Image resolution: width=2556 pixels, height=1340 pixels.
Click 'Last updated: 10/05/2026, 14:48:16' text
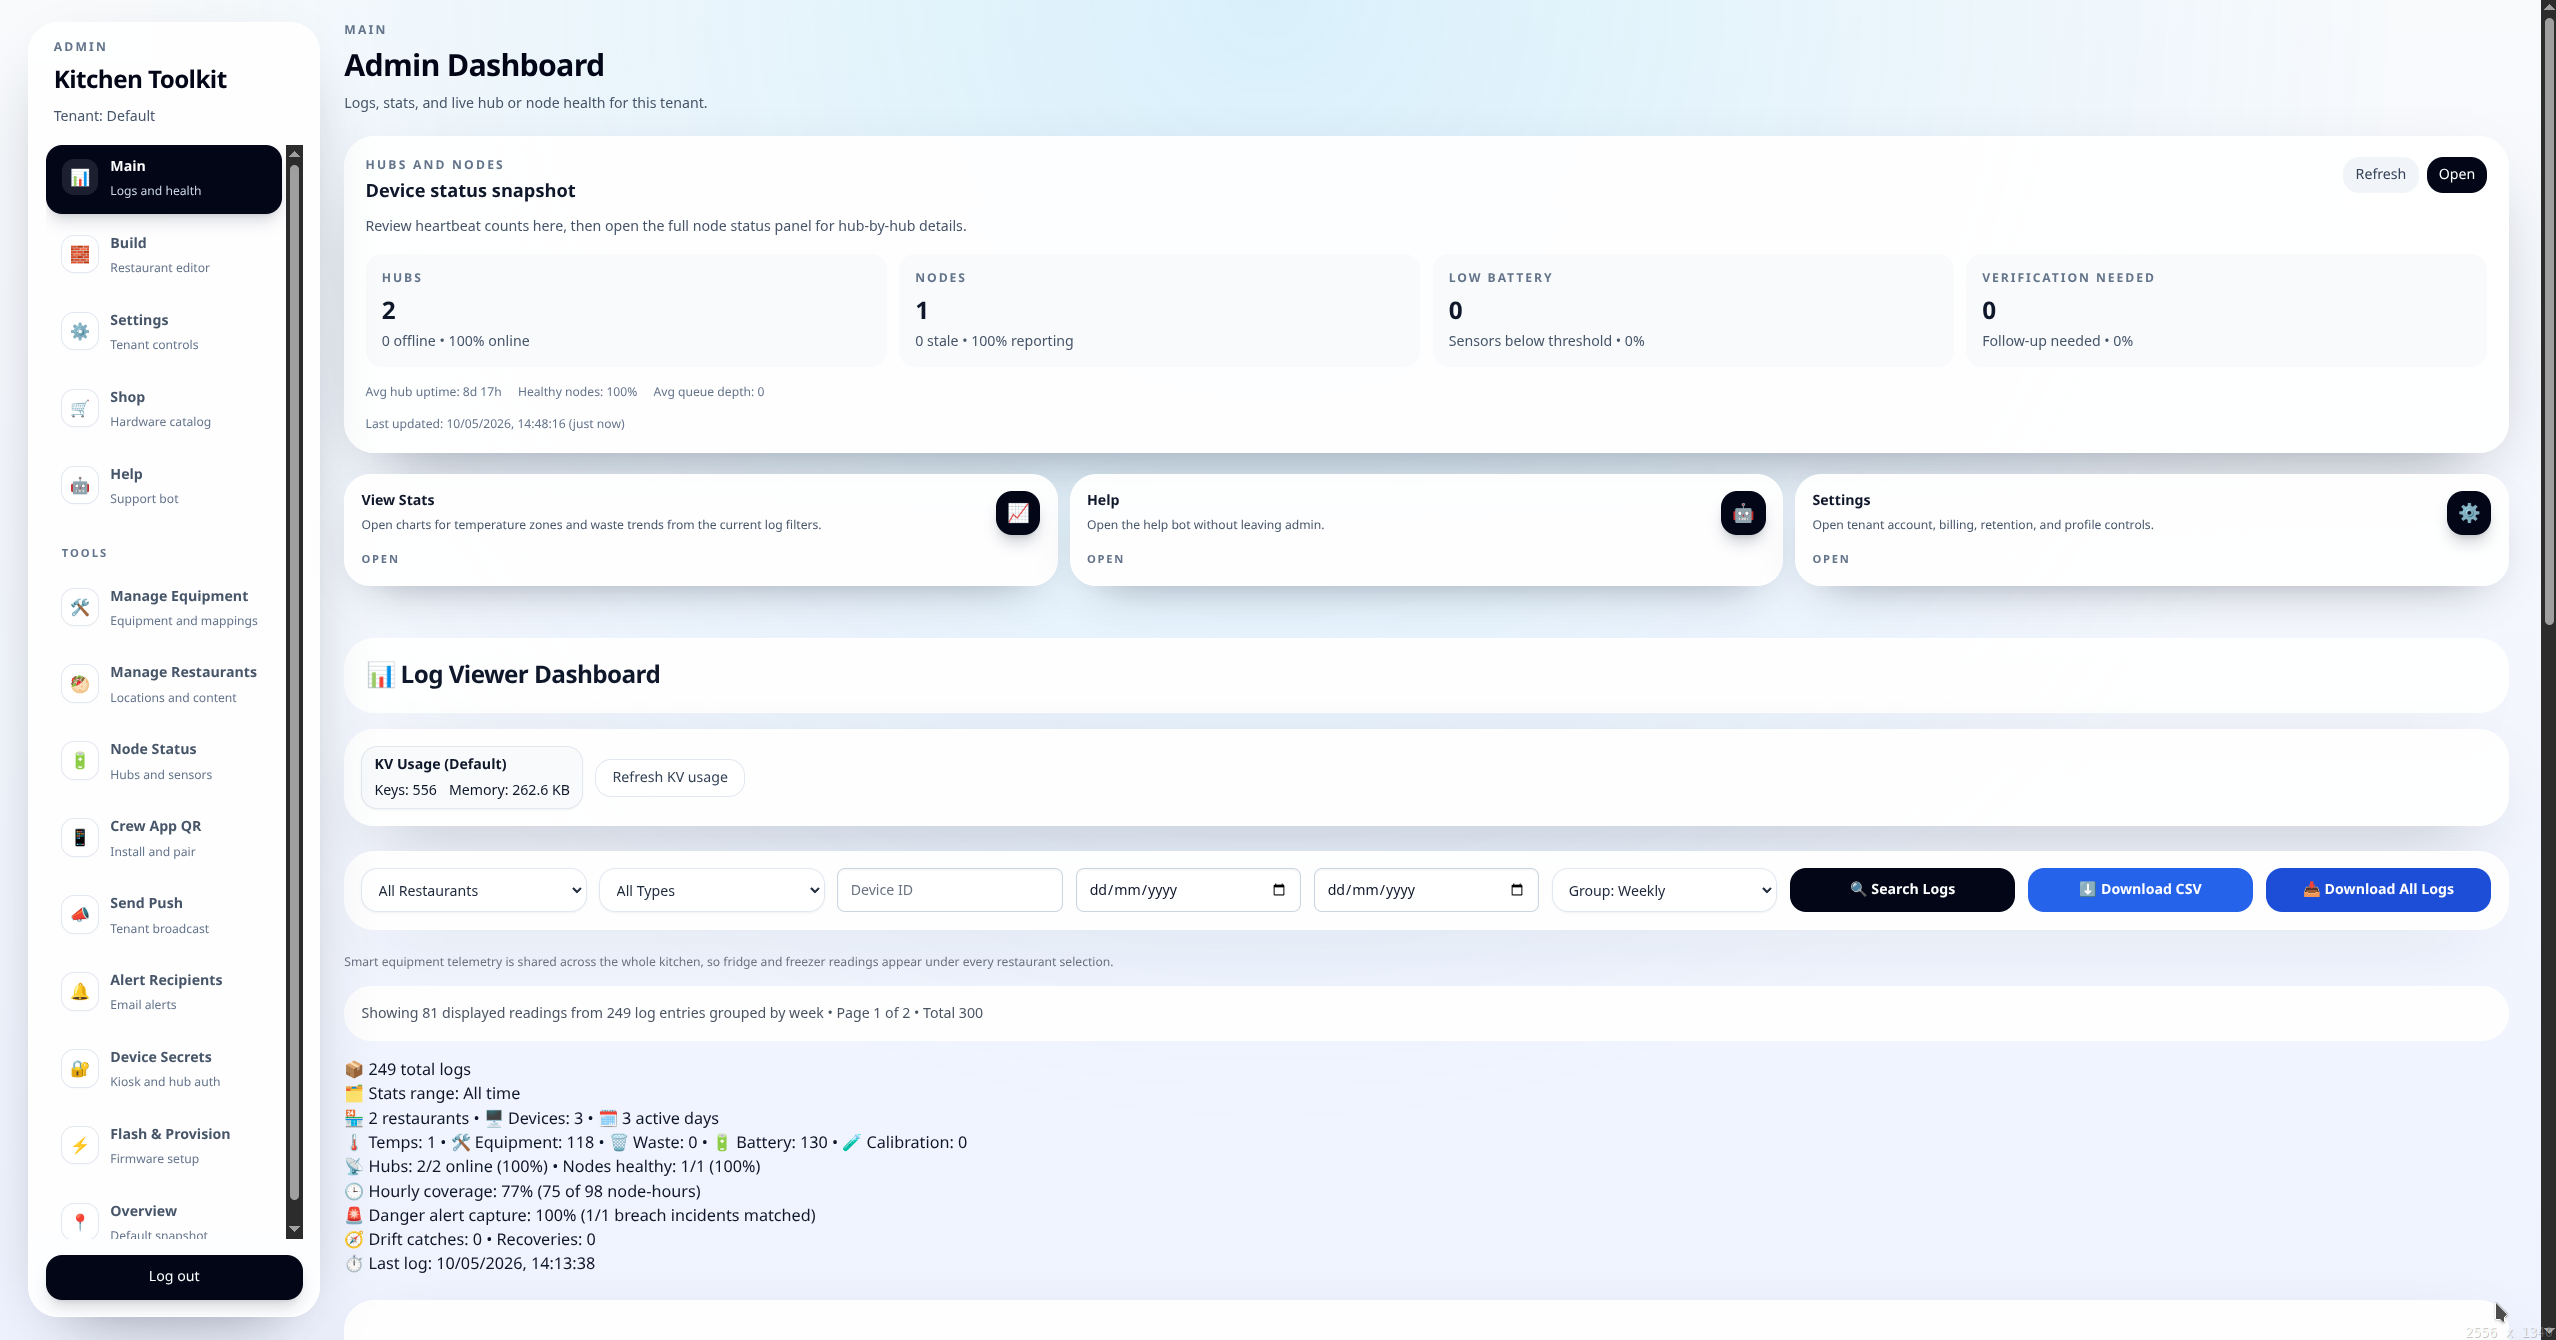click(x=495, y=424)
